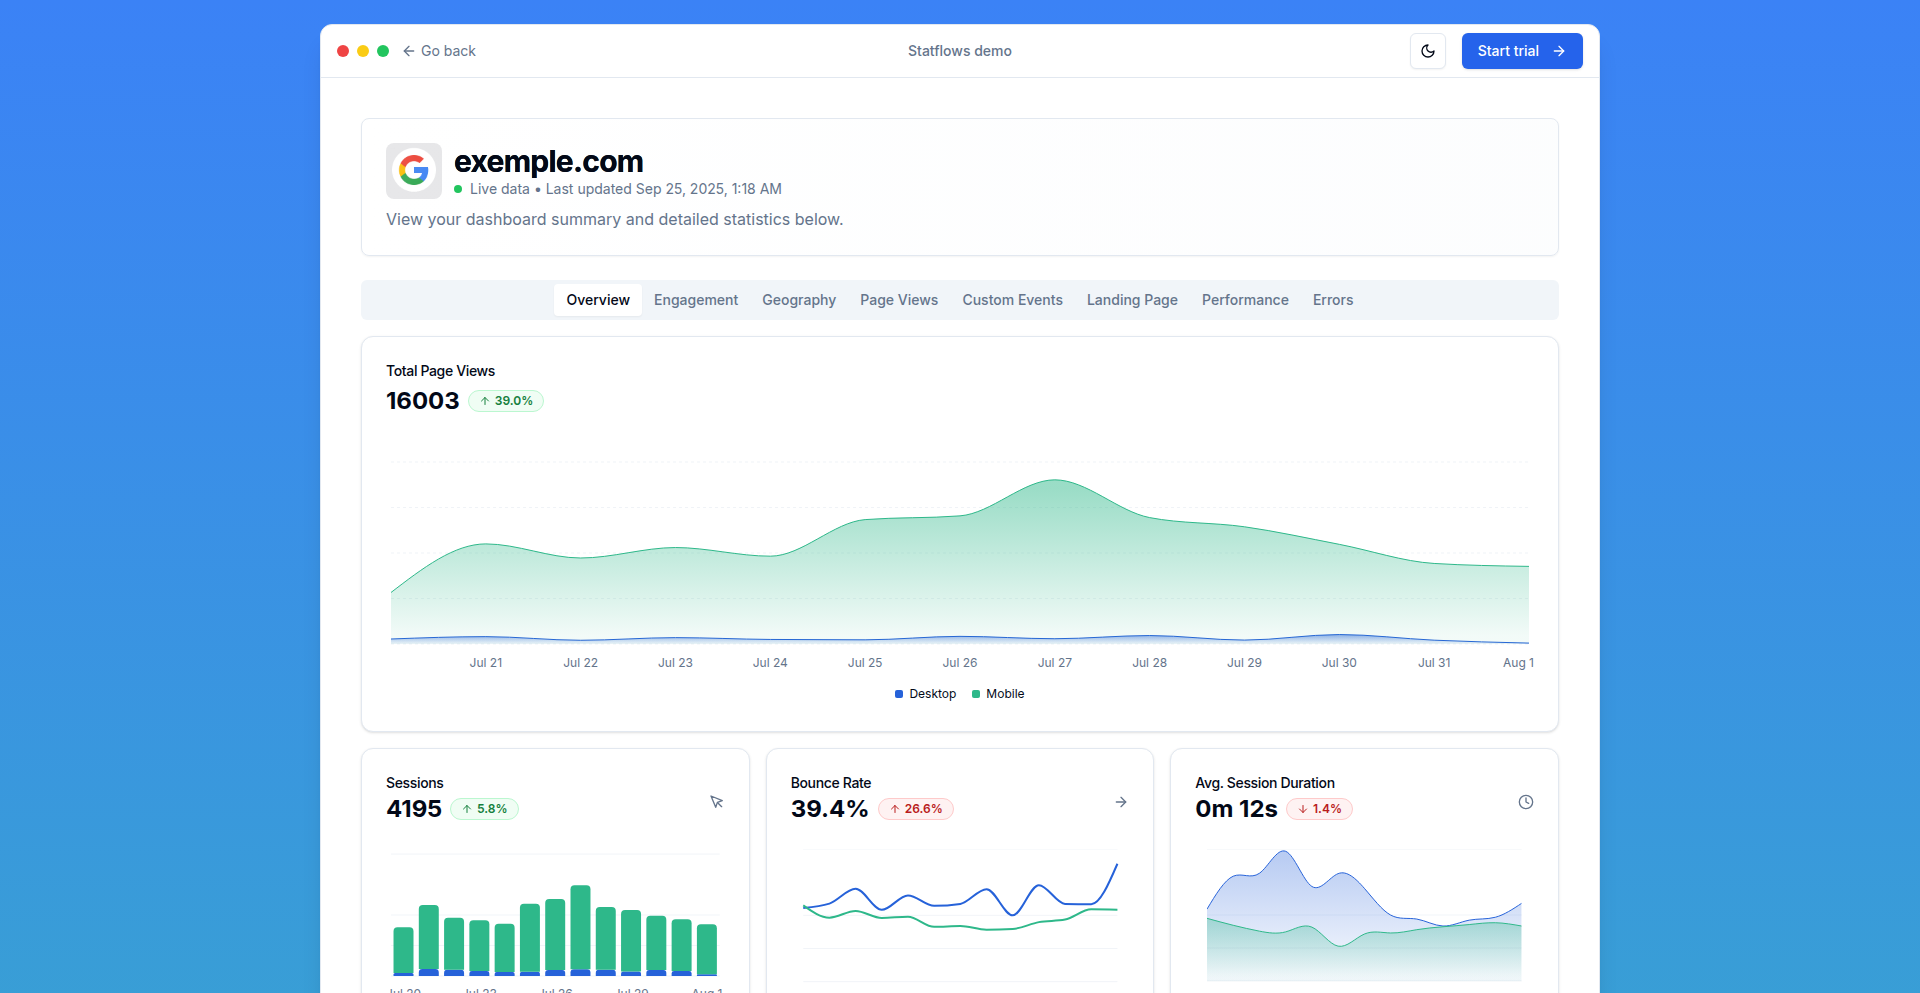Click the clock icon in Avg. Session Duration
Viewport: 1920px width, 993px height.
1525,802
